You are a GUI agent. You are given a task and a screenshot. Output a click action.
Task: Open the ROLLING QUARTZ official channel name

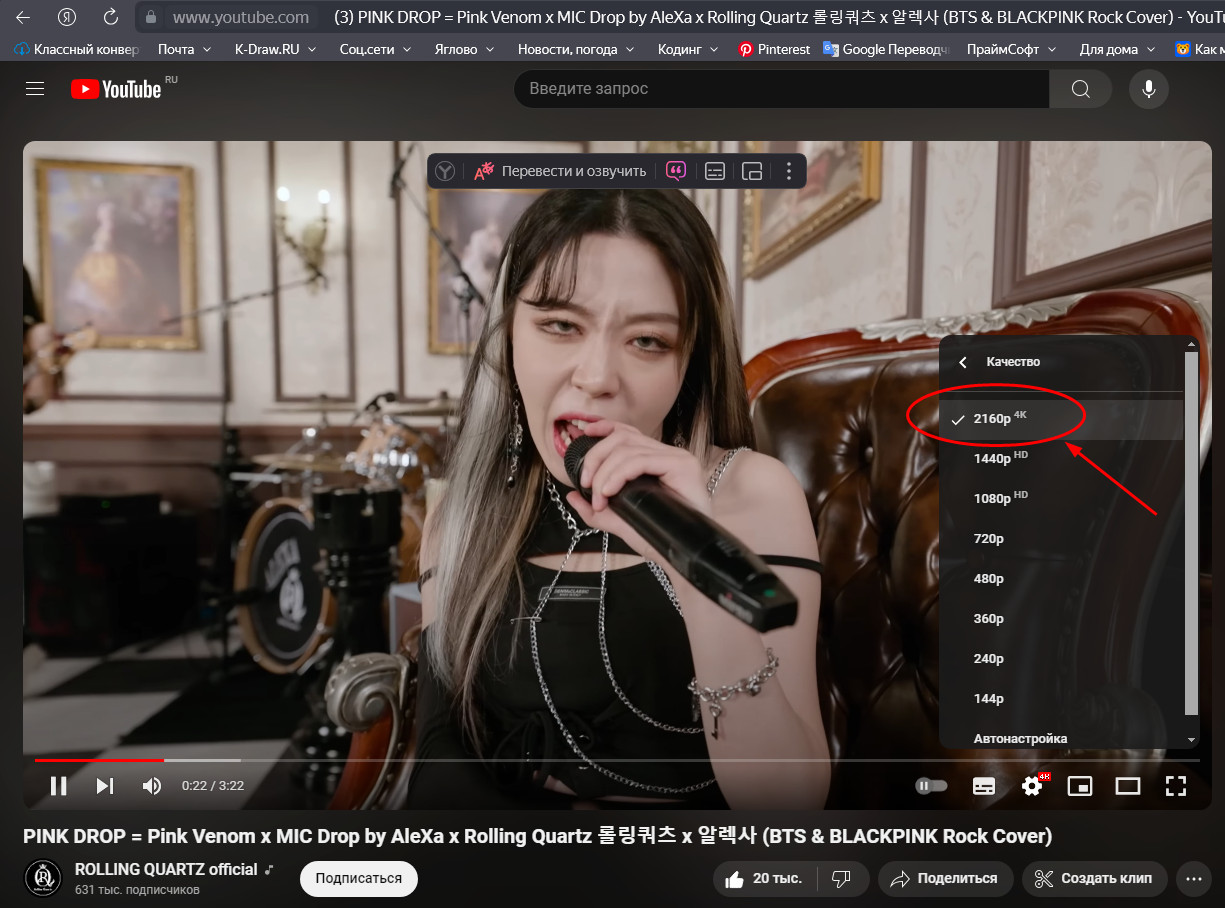[x=166, y=869]
